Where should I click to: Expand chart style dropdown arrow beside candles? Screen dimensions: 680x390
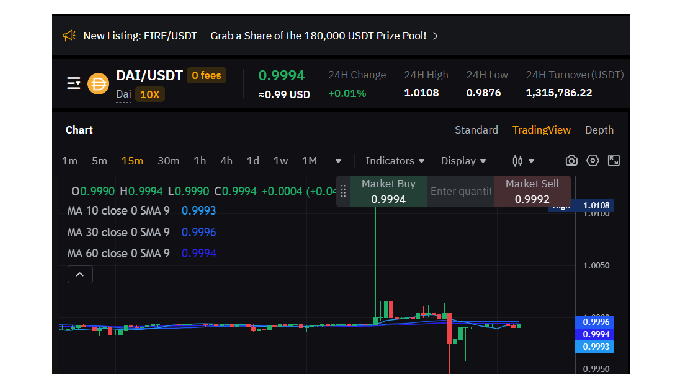point(531,161)
